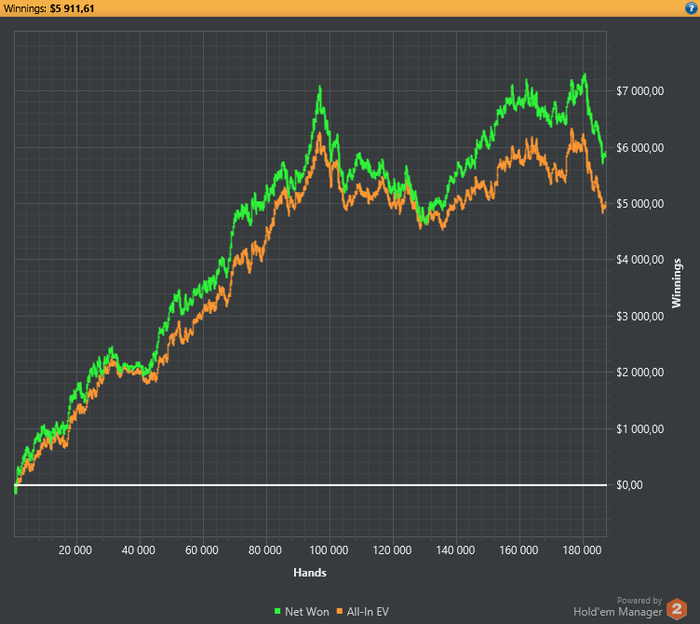Click the orange All-In EV legend square
Viewport: 700px width, 624px height.
click(x=338, y=610)
